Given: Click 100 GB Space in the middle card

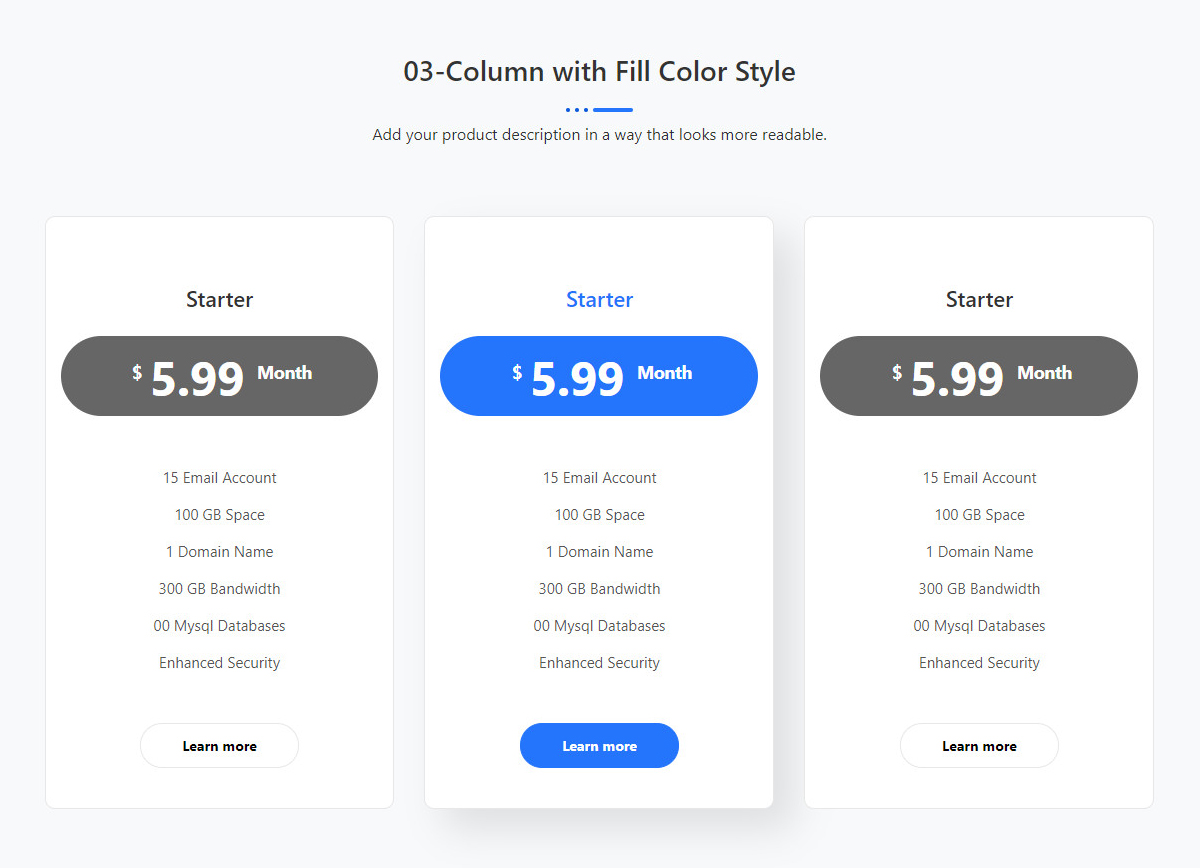Looking at the screenshot, I should point(599,515).
